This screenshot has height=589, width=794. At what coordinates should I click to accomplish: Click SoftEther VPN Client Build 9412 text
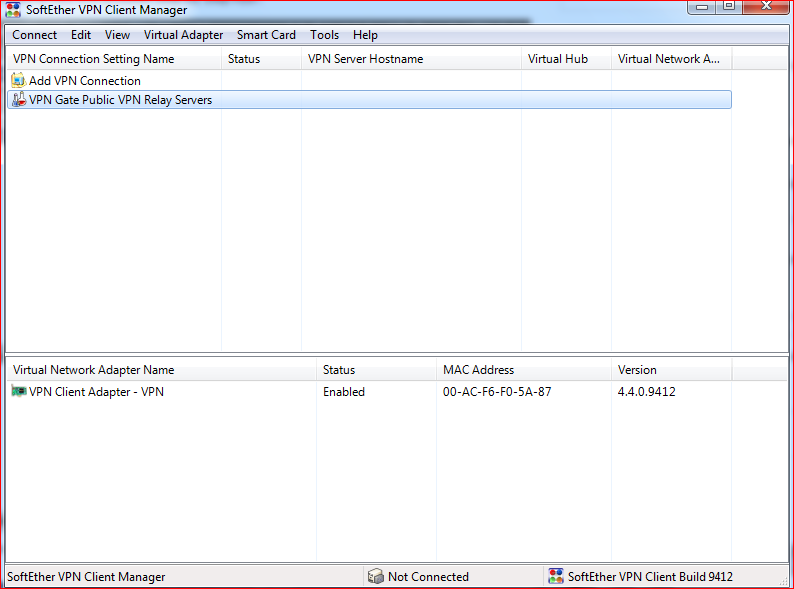click(x=650, y=576)
